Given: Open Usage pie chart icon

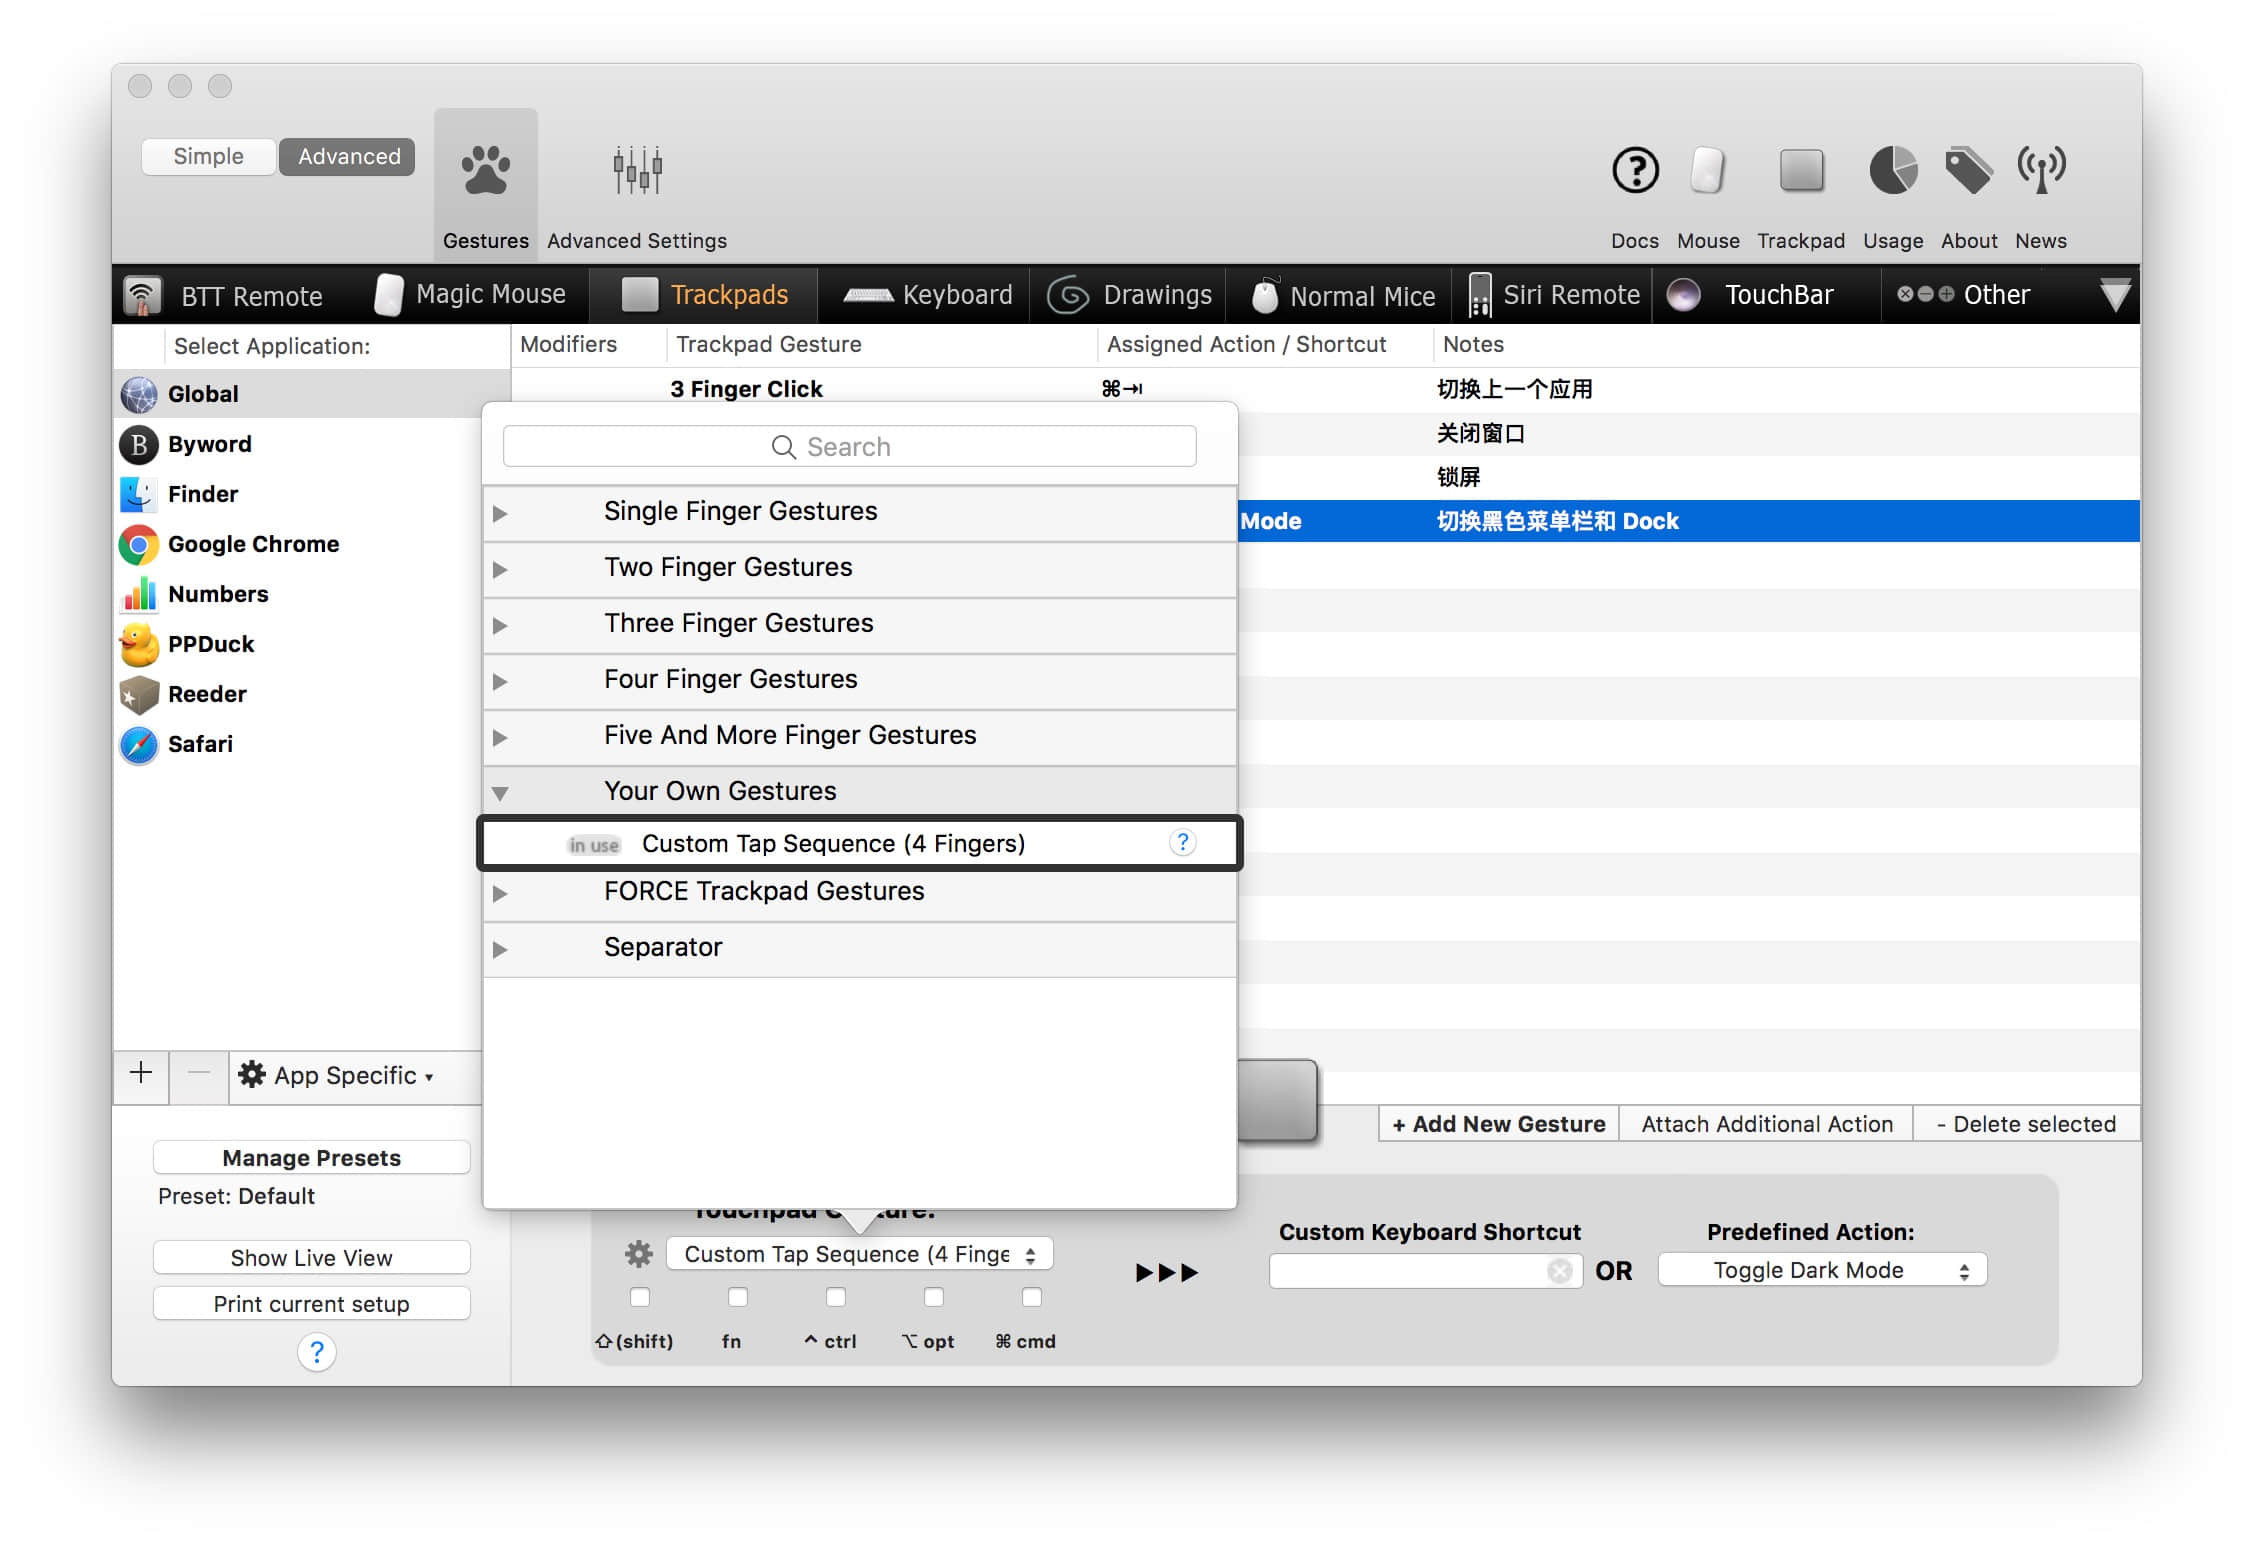Looking at the screenshot, I should tap(1892, 171).
